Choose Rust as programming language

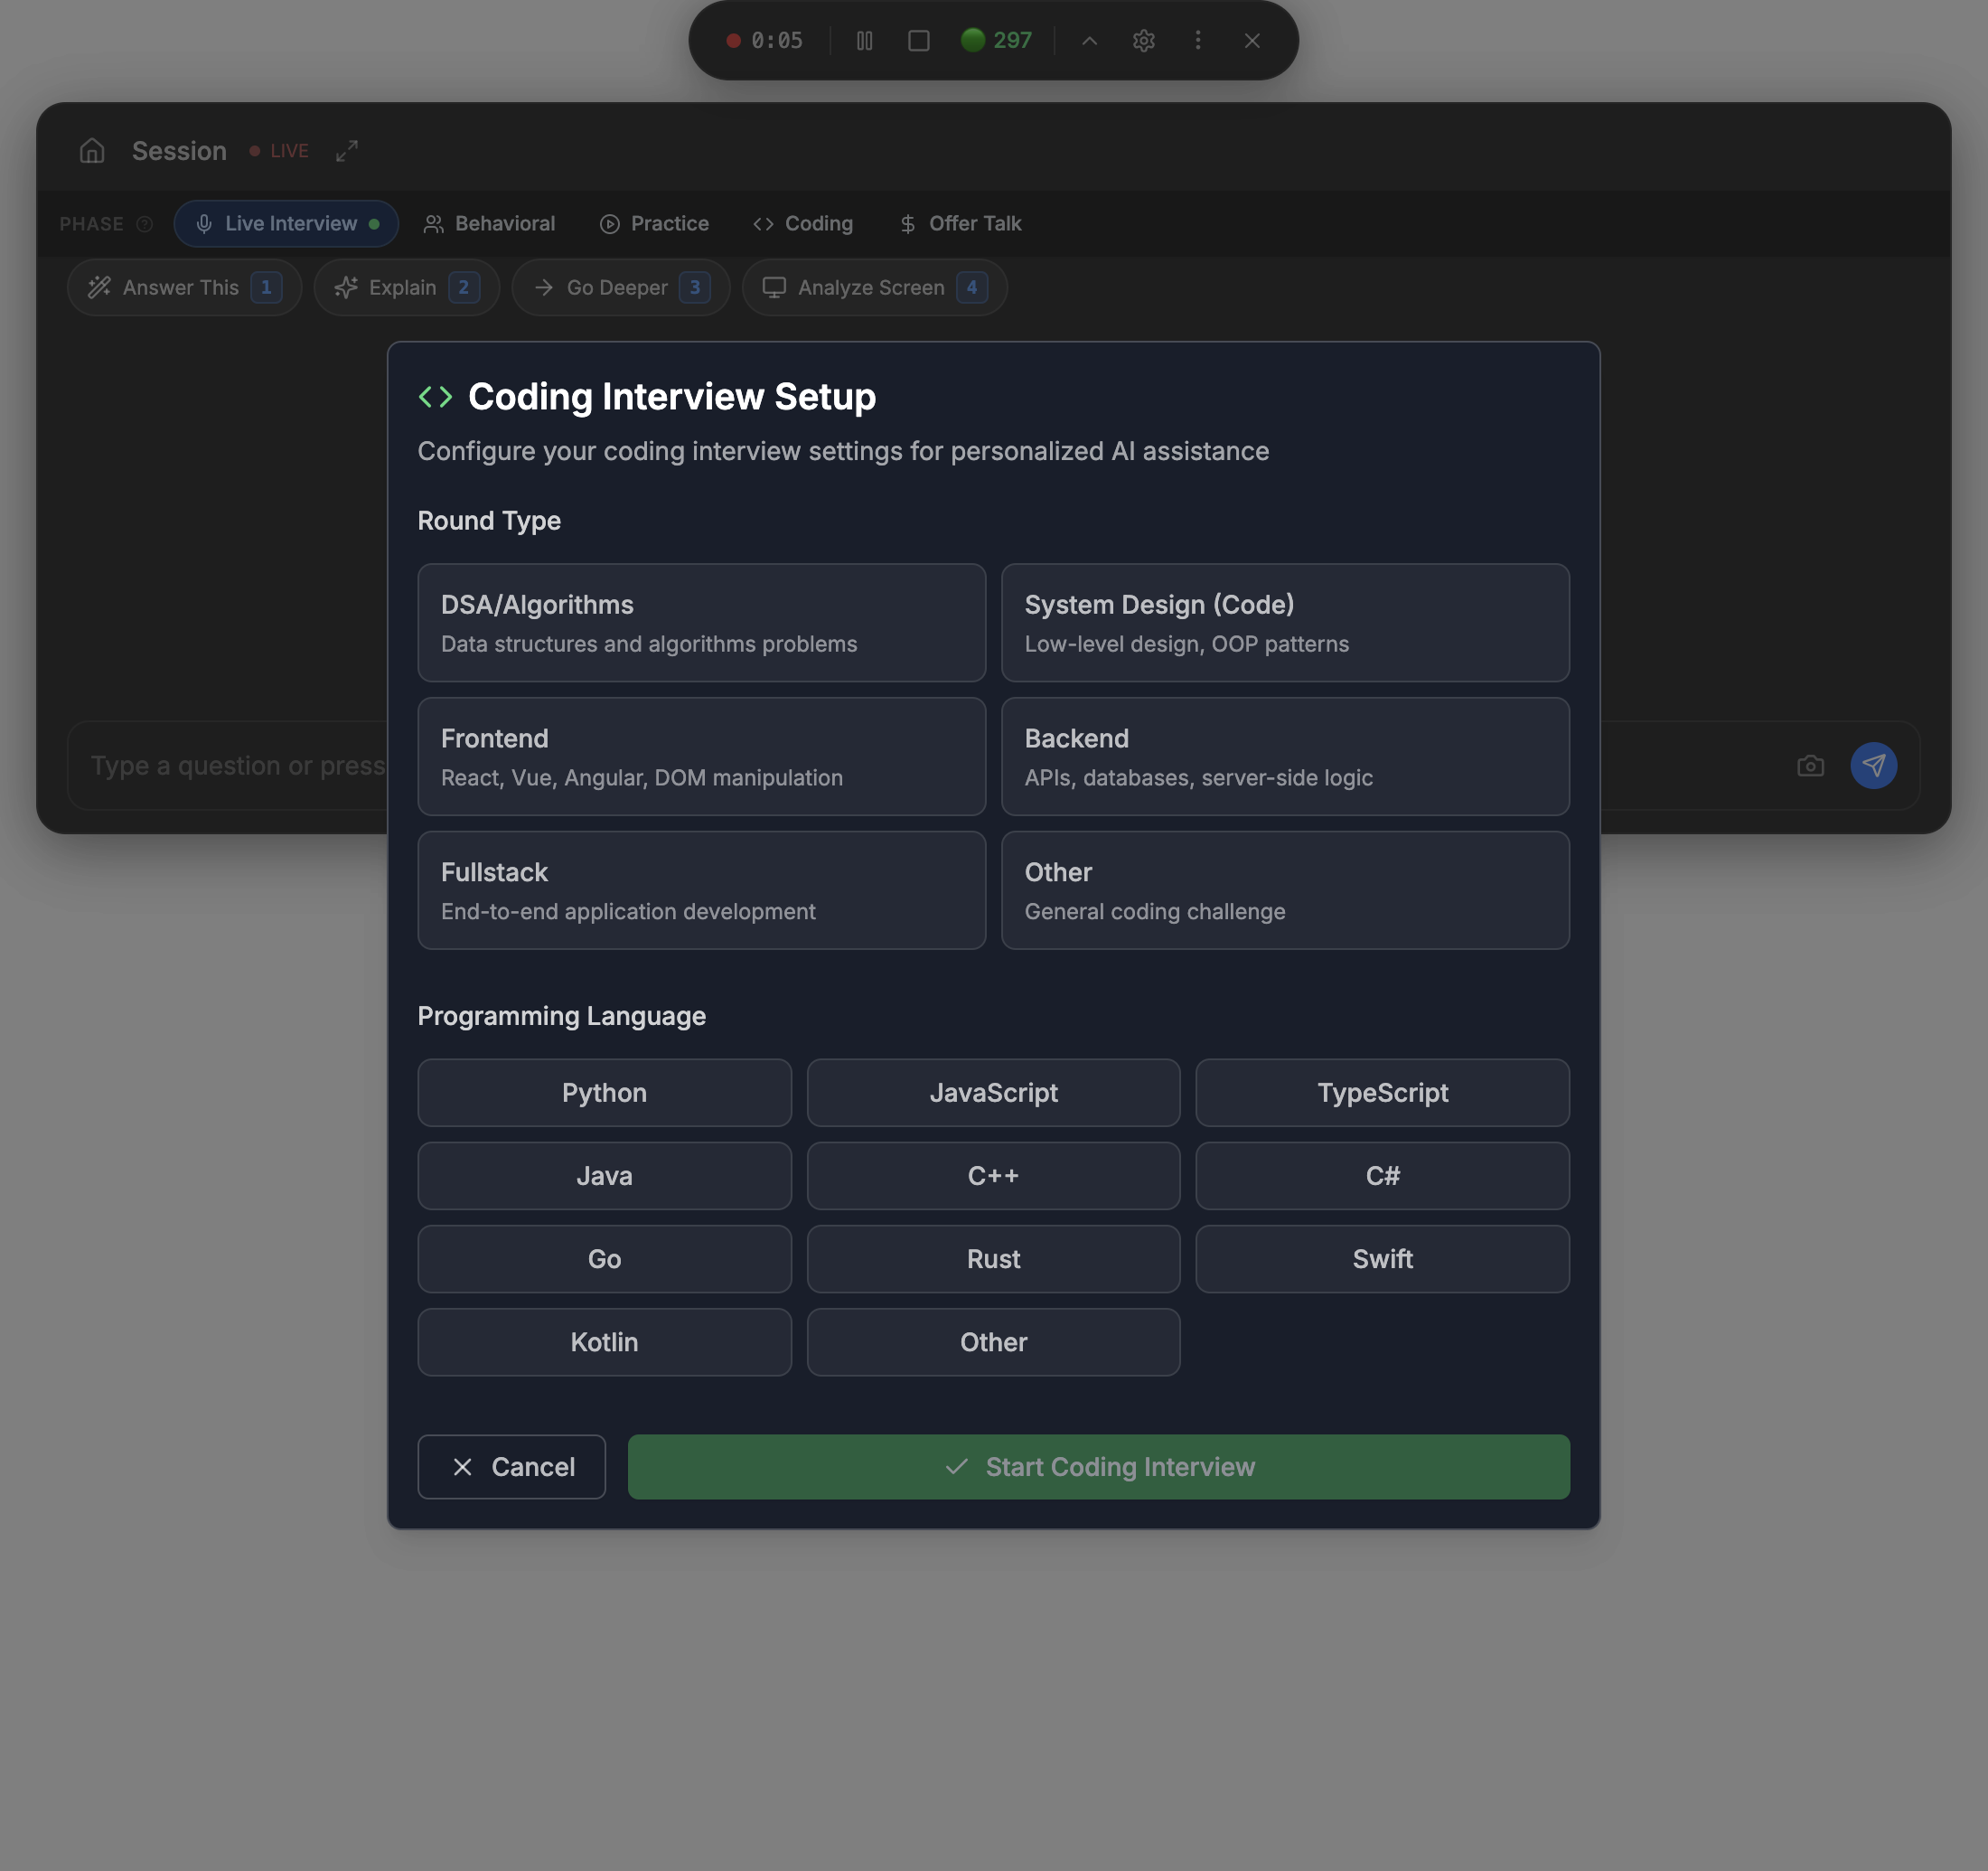pos(994,1259)
